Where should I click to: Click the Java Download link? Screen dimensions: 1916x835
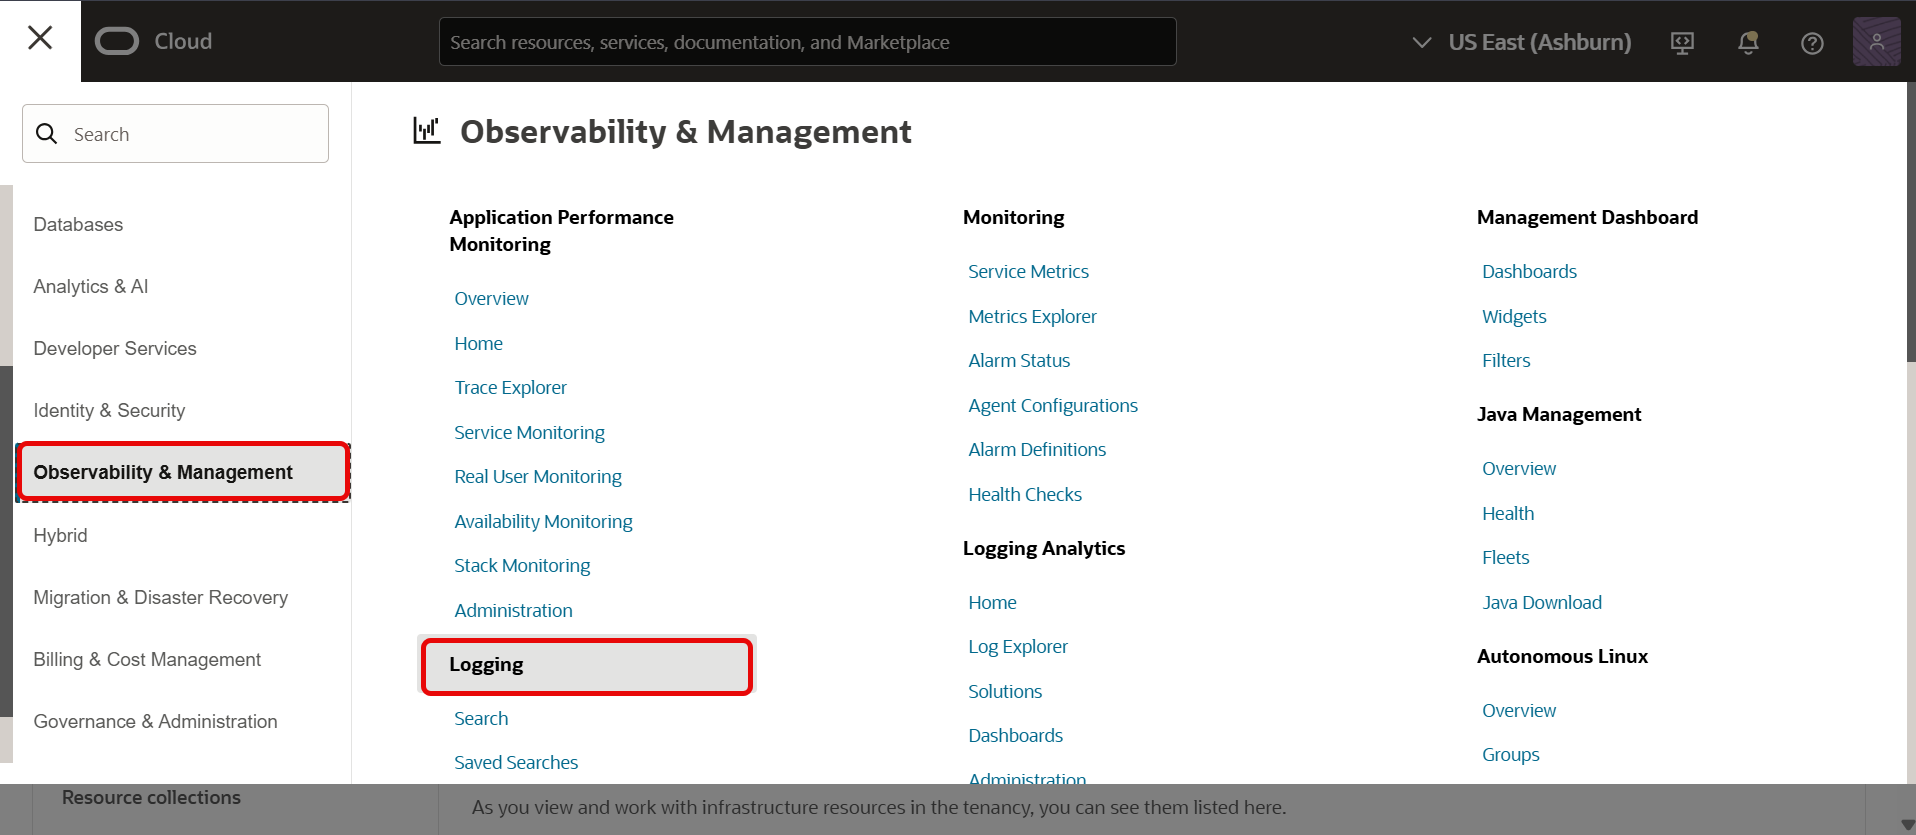coord(1541,603)
